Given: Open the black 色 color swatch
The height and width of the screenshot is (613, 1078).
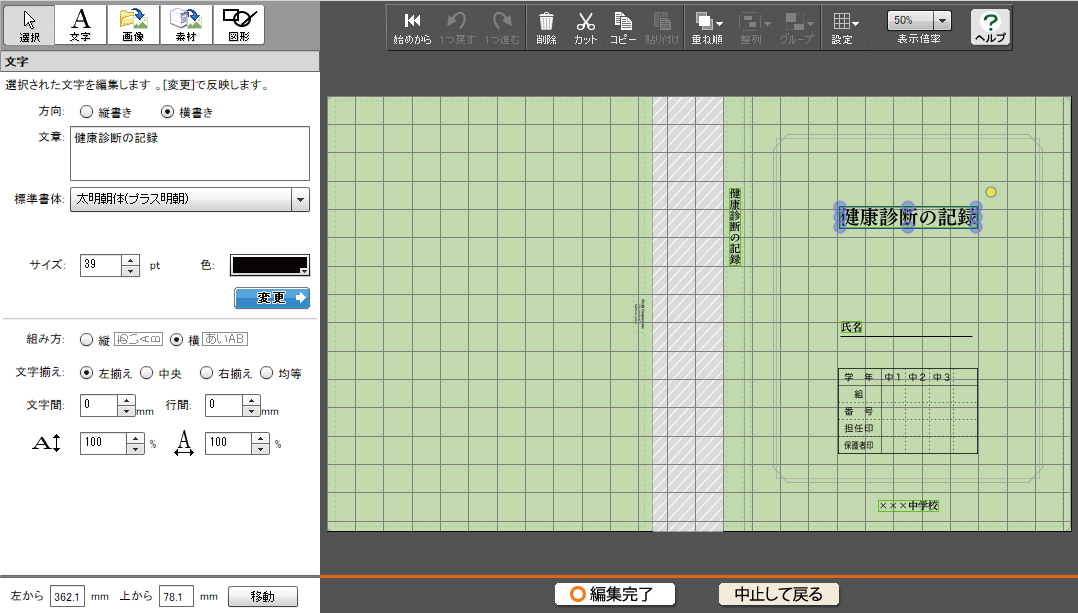Looking at the screenshot, I should [270, 265].
